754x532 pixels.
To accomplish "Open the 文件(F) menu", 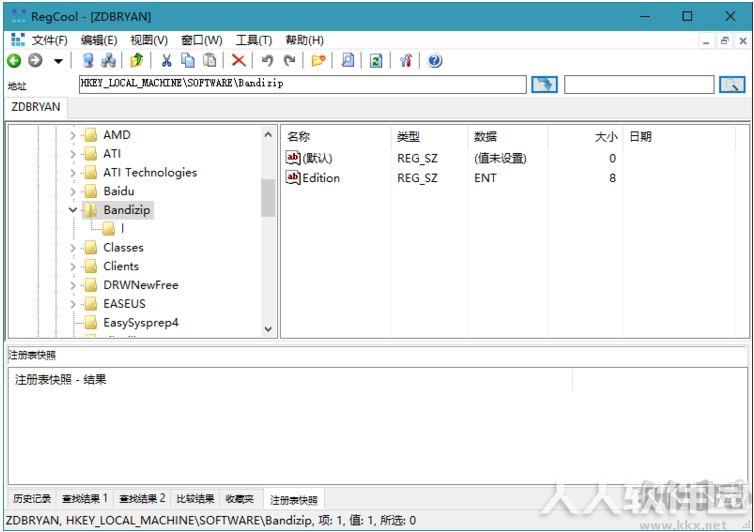I will click(x=50, y=40).
